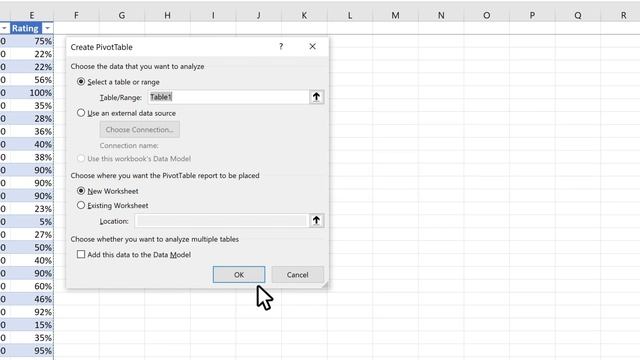Select column G header
Screen dimensions: 640x360
click(122, 16)
